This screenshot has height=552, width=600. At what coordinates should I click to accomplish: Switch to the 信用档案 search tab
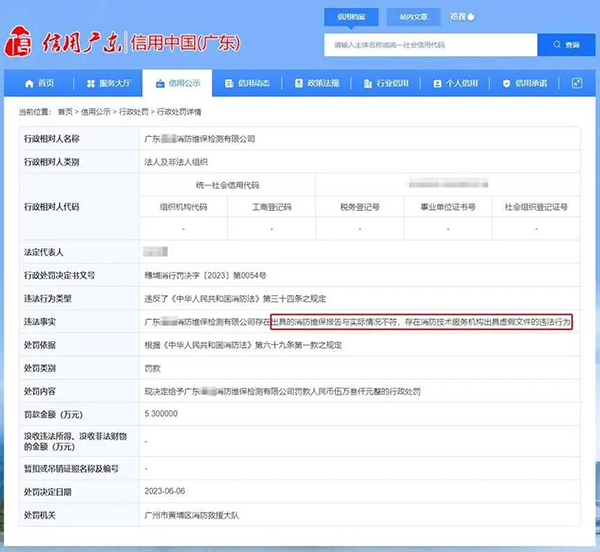pos(351,17)
